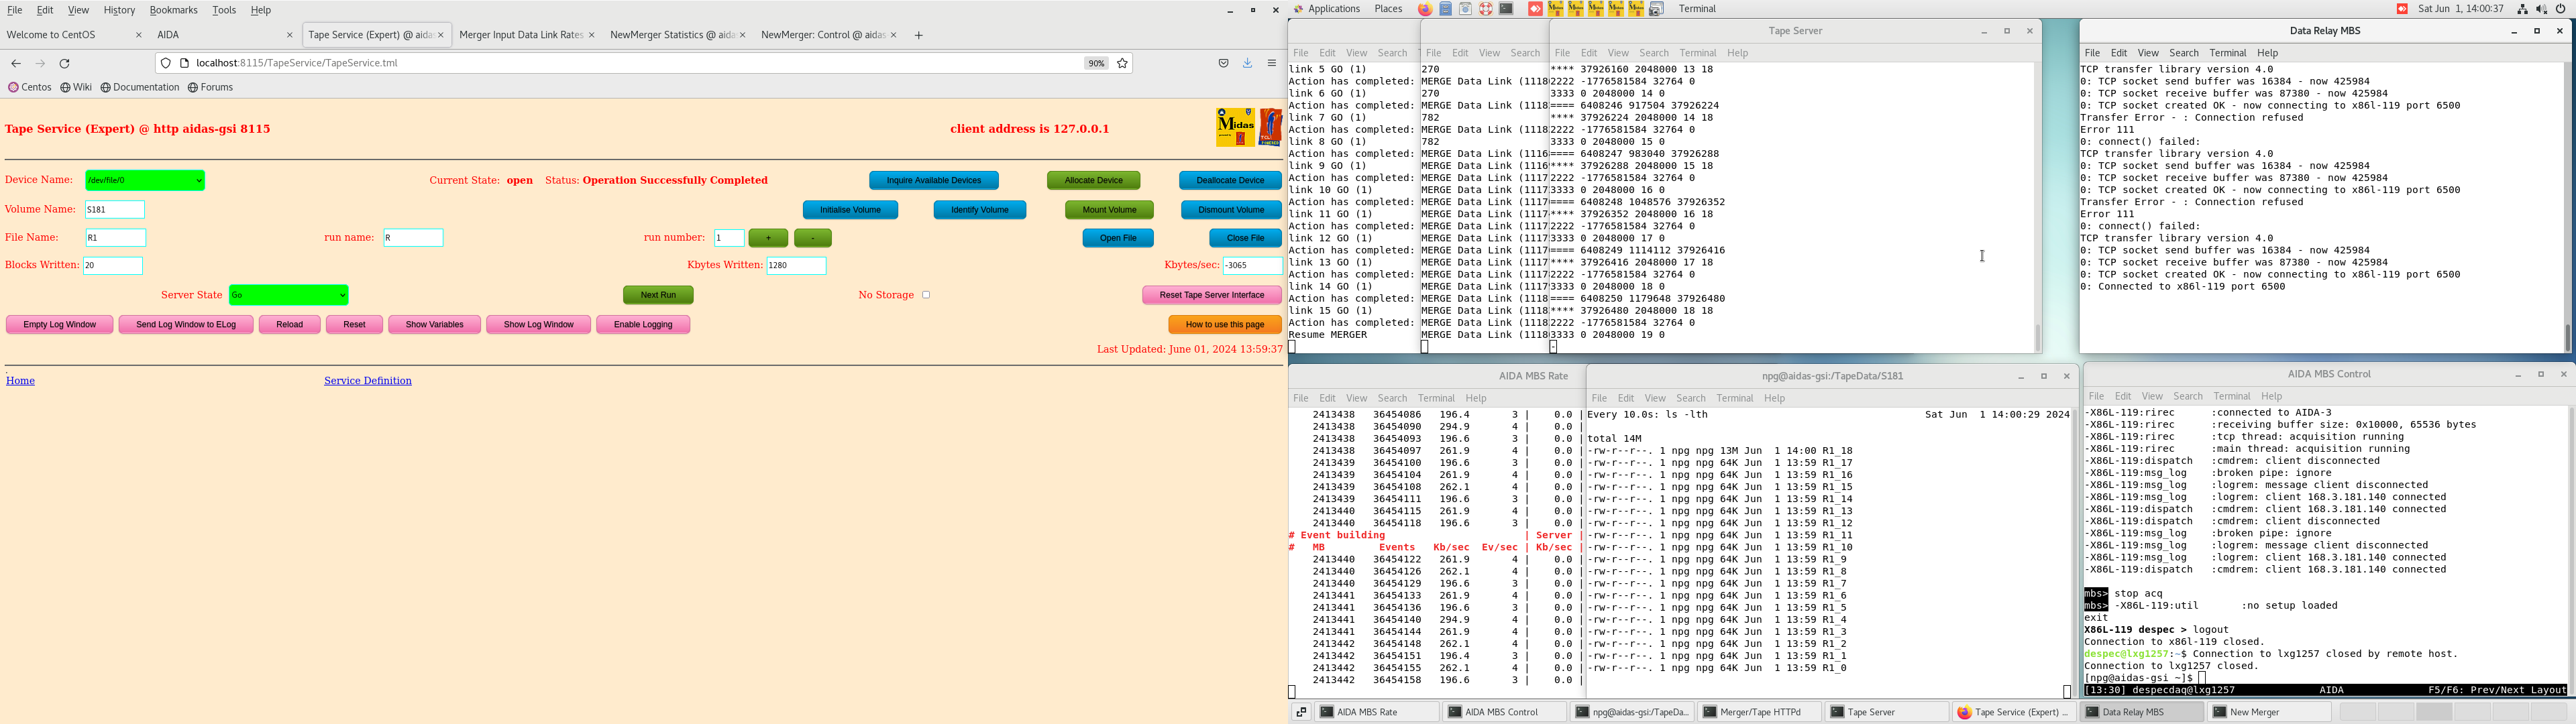Open the Firefox hamburger menu icon

[1272, 63]
